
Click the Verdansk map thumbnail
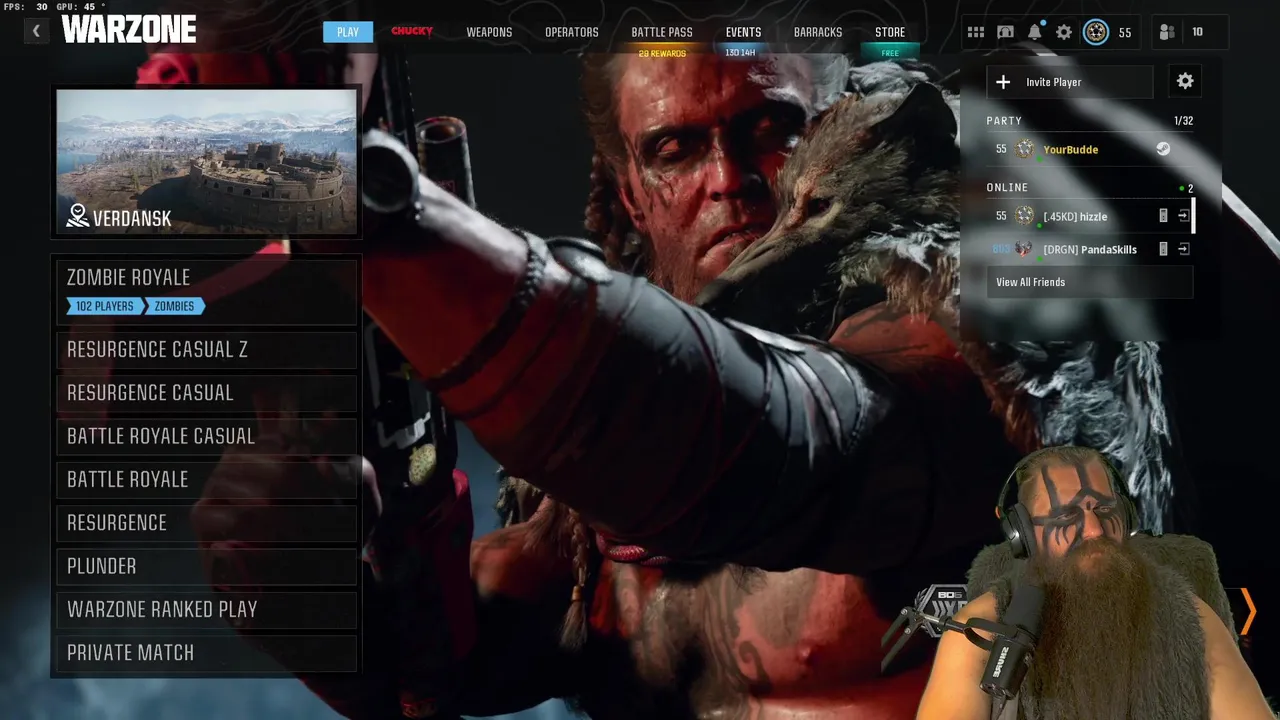(206, 162)
